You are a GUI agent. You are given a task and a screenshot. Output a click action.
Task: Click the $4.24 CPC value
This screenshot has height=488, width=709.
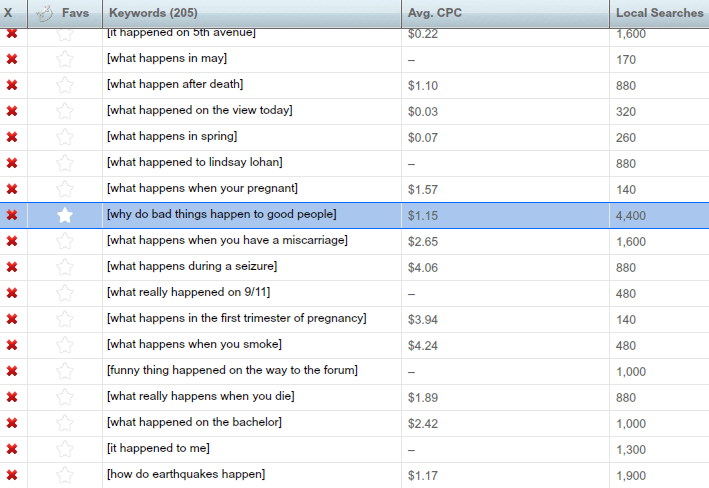[x=423, y=346]
